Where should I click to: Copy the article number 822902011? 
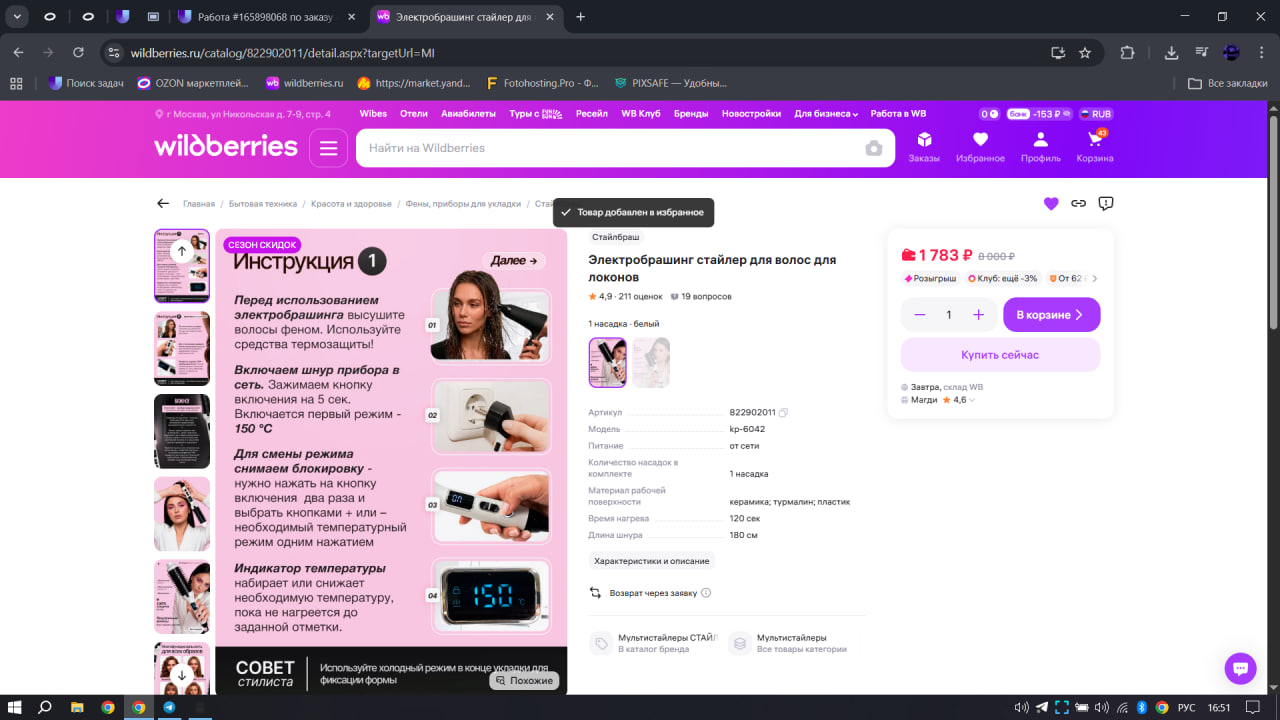click(784, 412)
